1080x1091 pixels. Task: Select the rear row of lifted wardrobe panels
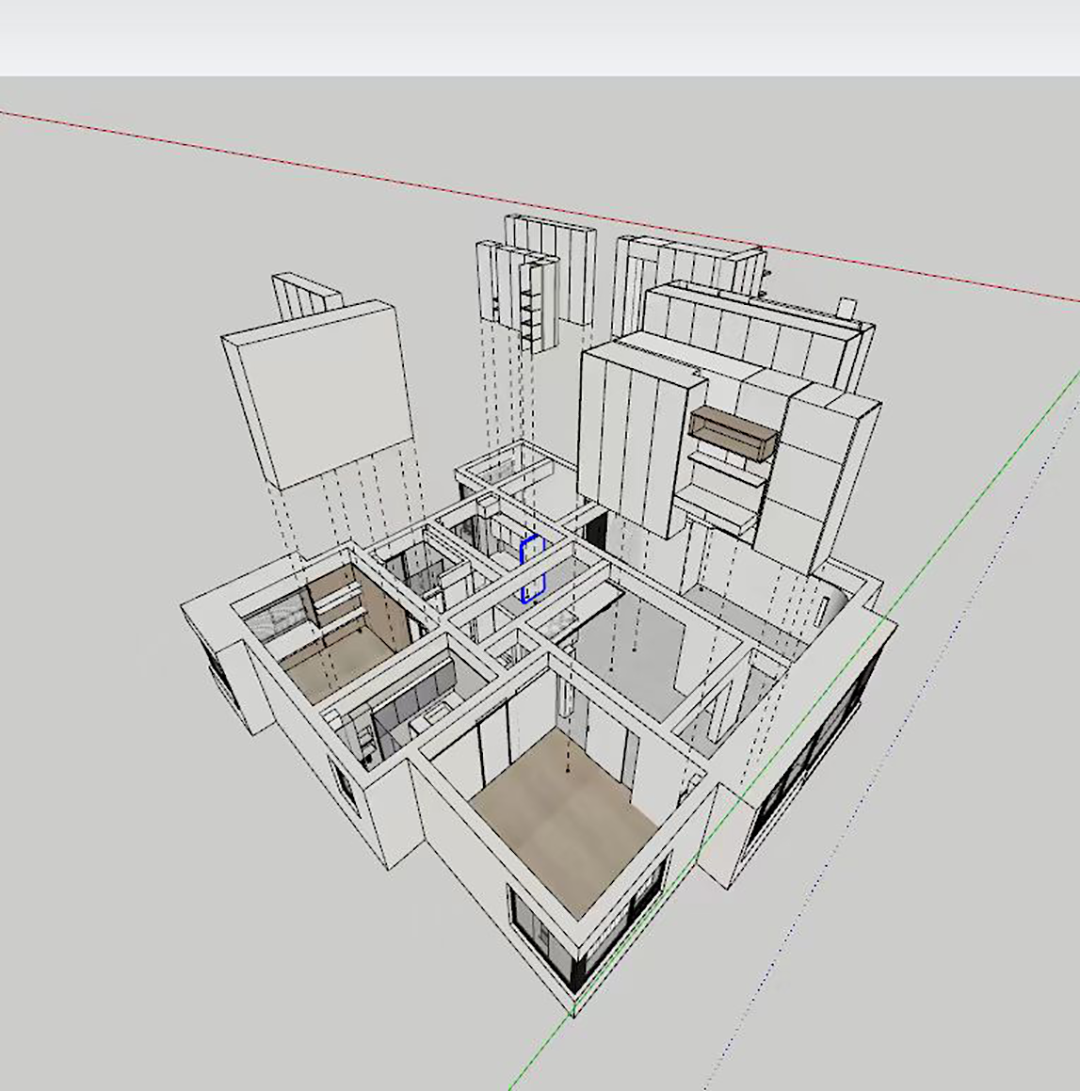(x=750, y=330)
